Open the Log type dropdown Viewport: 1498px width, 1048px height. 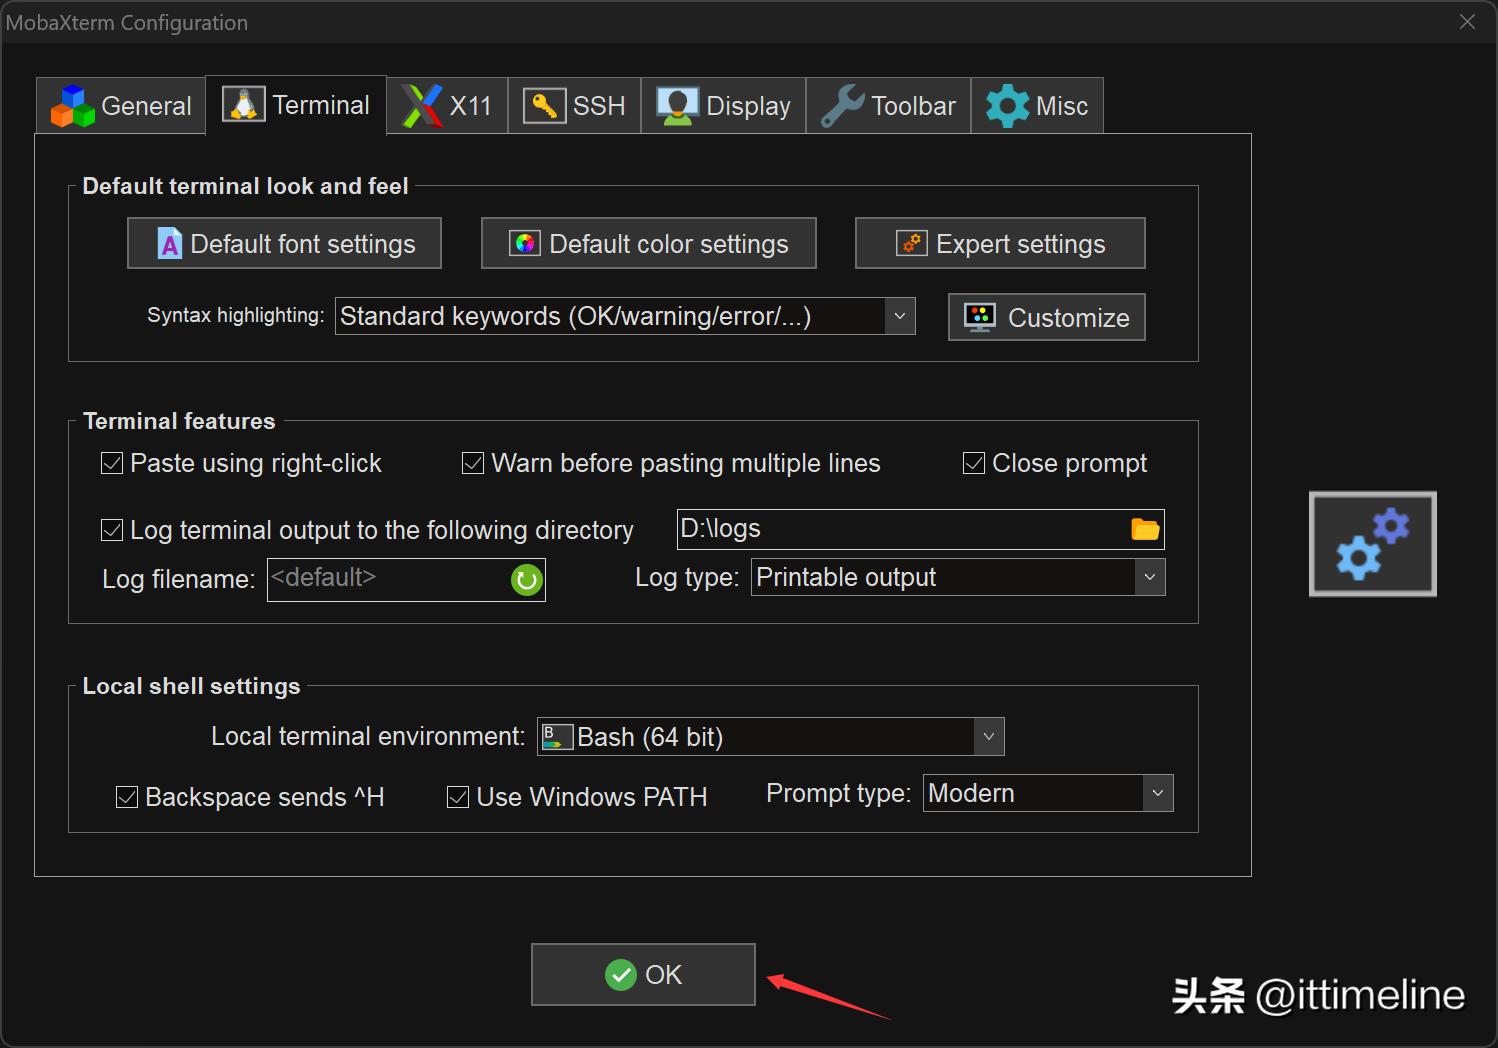coord(1149,578)
